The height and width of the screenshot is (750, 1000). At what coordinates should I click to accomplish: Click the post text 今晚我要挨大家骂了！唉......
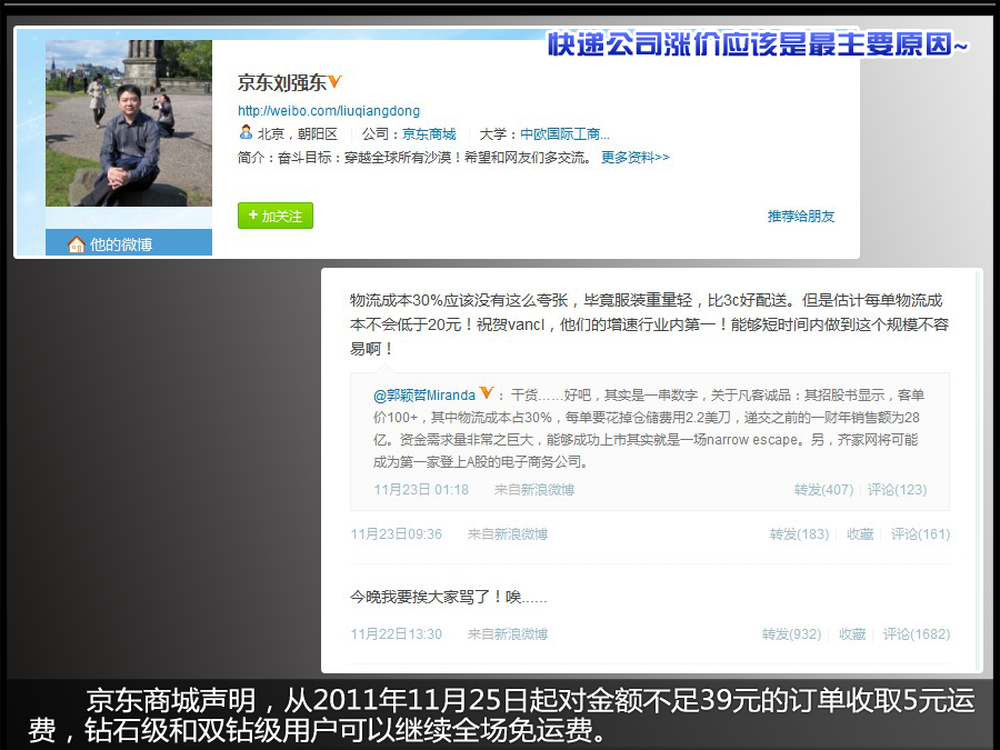point(448,597)
